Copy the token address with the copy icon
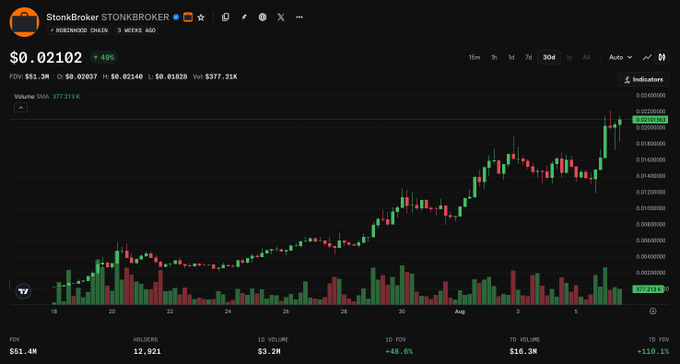Viewport: 680px width, 364px height. point(225,17)
